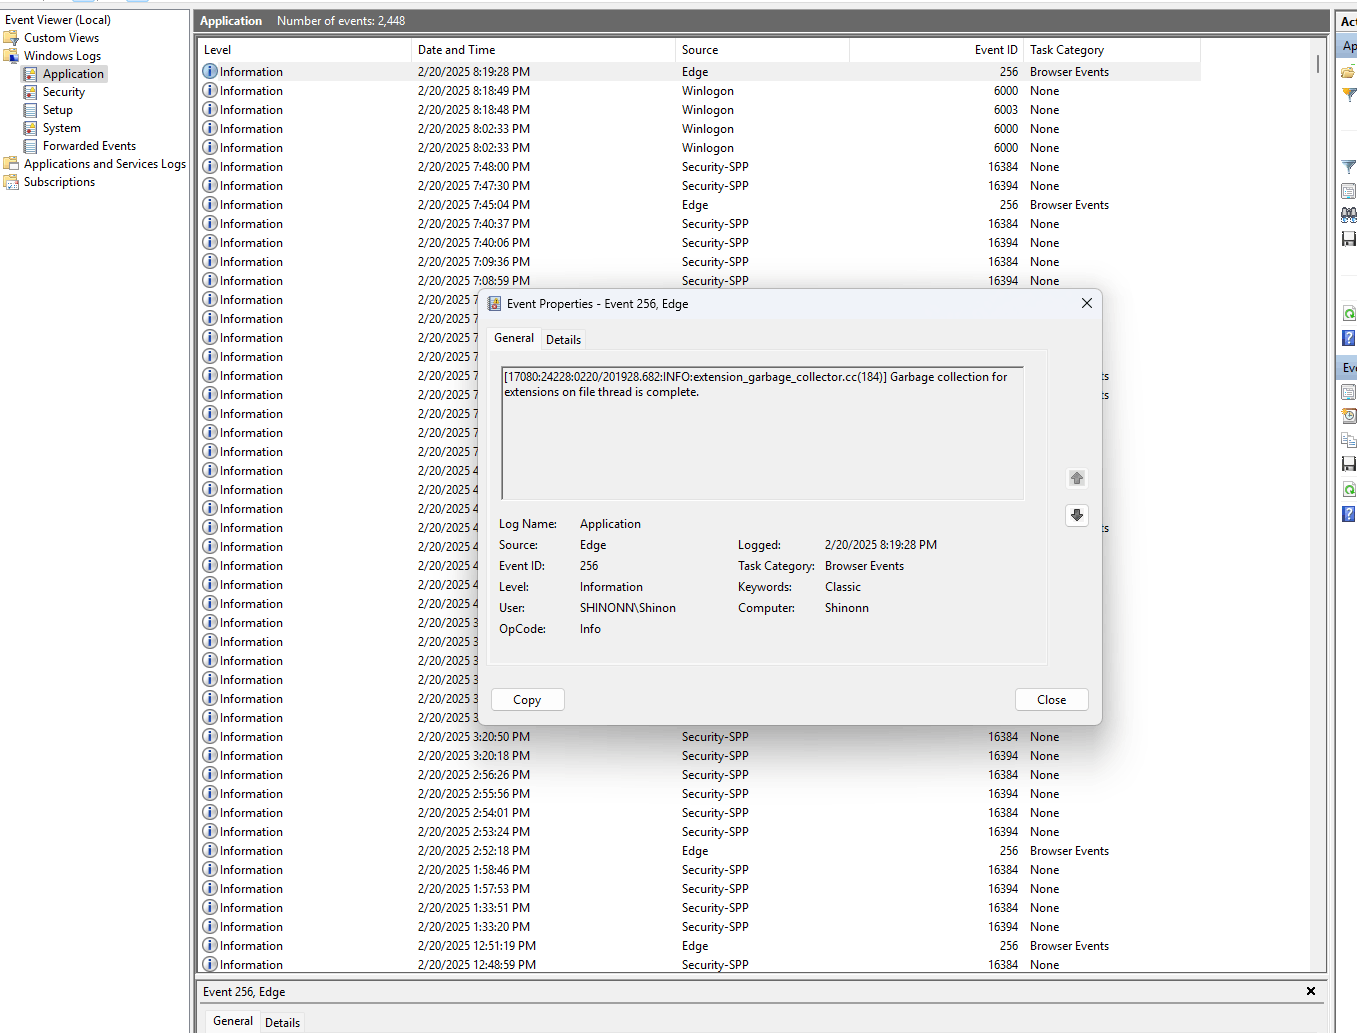Select the Event Viewer (Local) root node
This screenshot has width=1357, height=1033.
(x=58, y=20)
